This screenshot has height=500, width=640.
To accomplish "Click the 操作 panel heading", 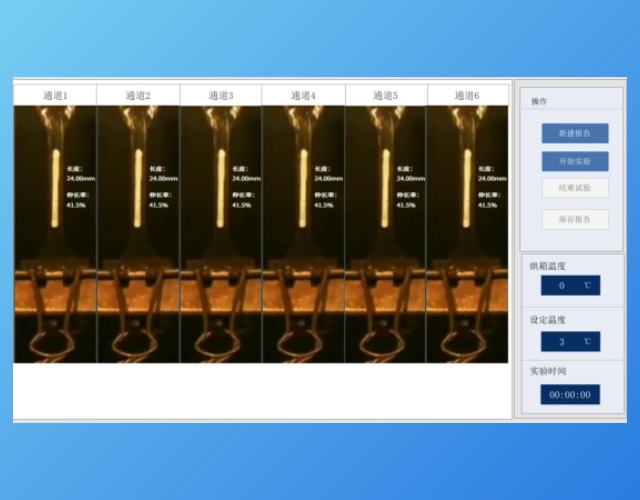I will [540, 102].
